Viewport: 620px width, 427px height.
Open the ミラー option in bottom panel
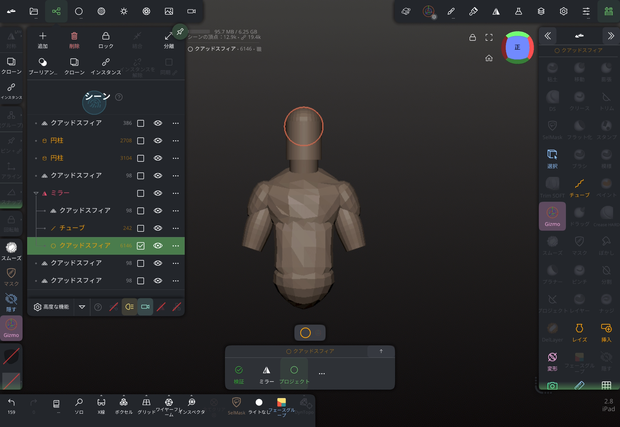[x=267, y=374]
